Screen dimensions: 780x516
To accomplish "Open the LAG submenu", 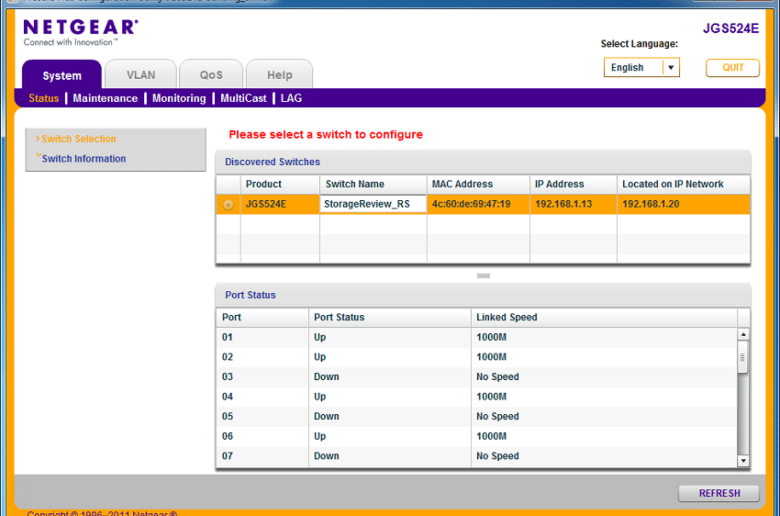I will 291,98.
